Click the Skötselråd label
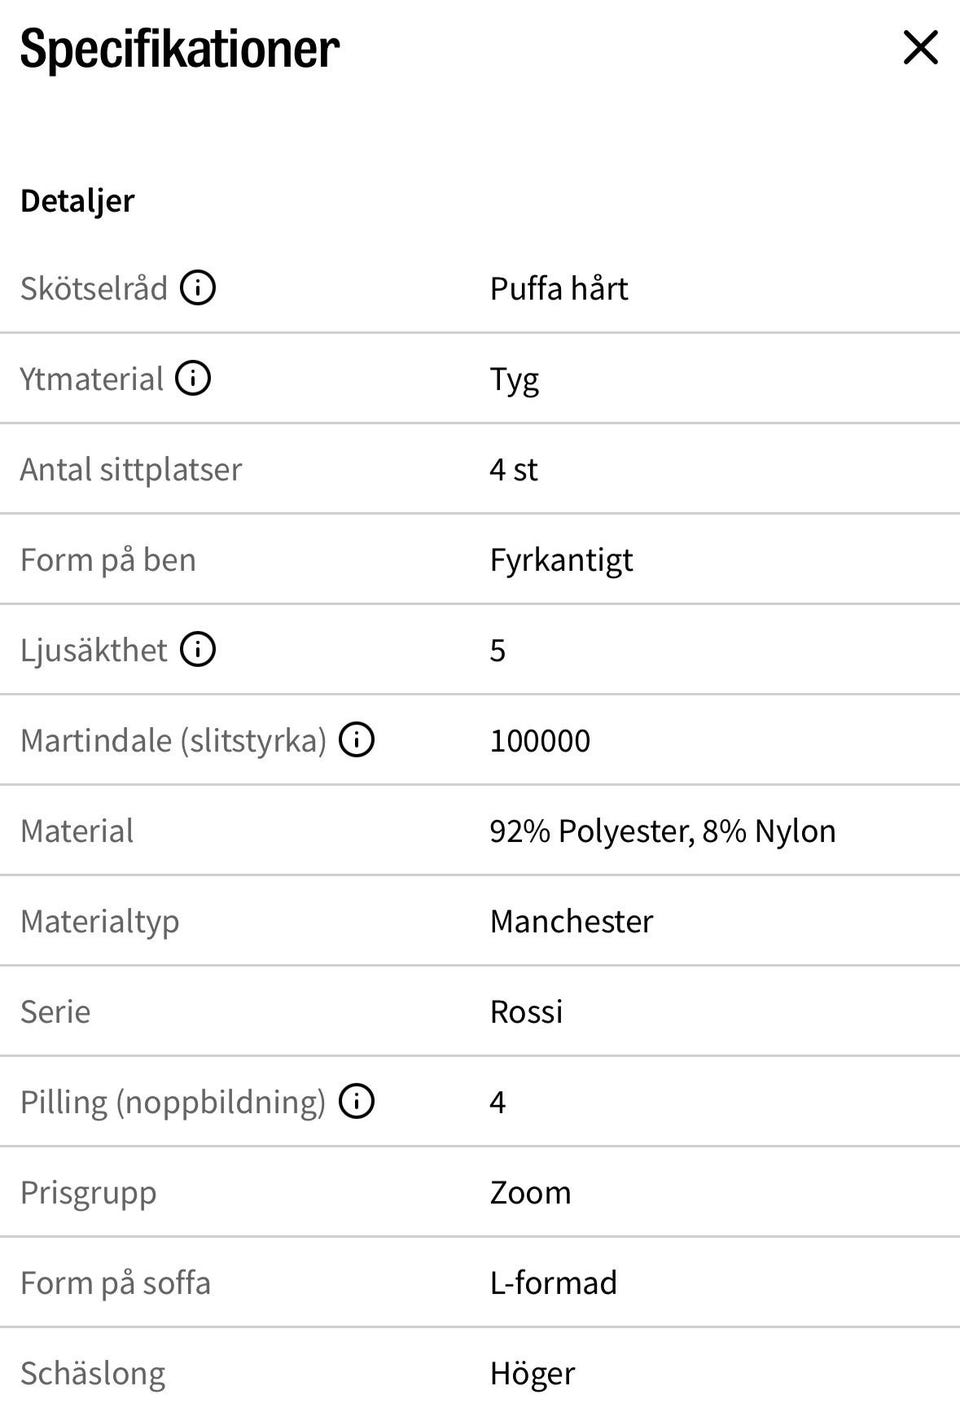Screen dimensions: 960x1408 94,288
